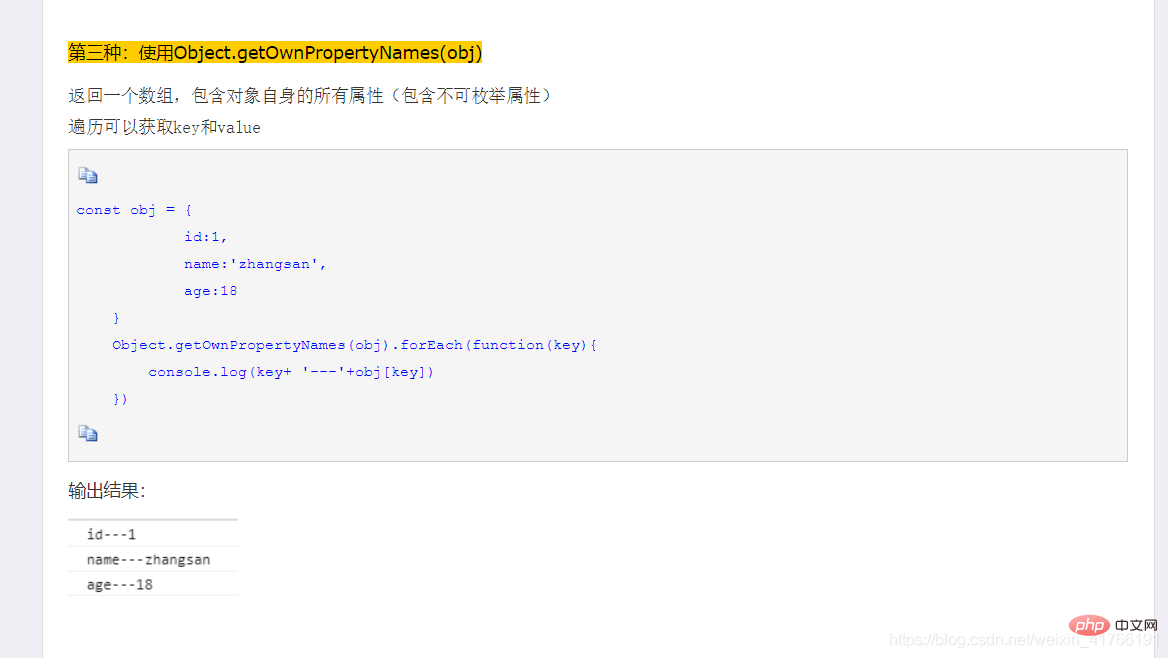Click the code line 'id:1,'

click(x=205, y=237)
